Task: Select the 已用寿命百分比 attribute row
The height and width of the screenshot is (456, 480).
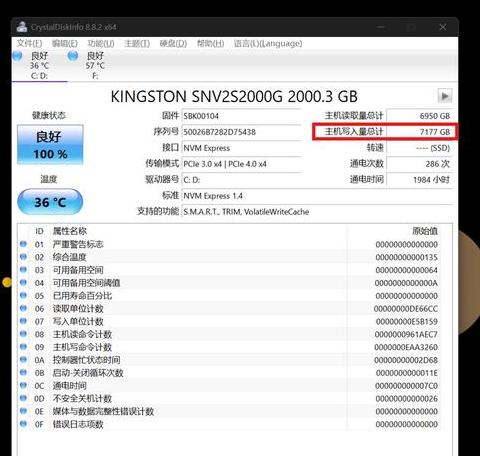Action: pyautogui.click(x=229, y=296)
